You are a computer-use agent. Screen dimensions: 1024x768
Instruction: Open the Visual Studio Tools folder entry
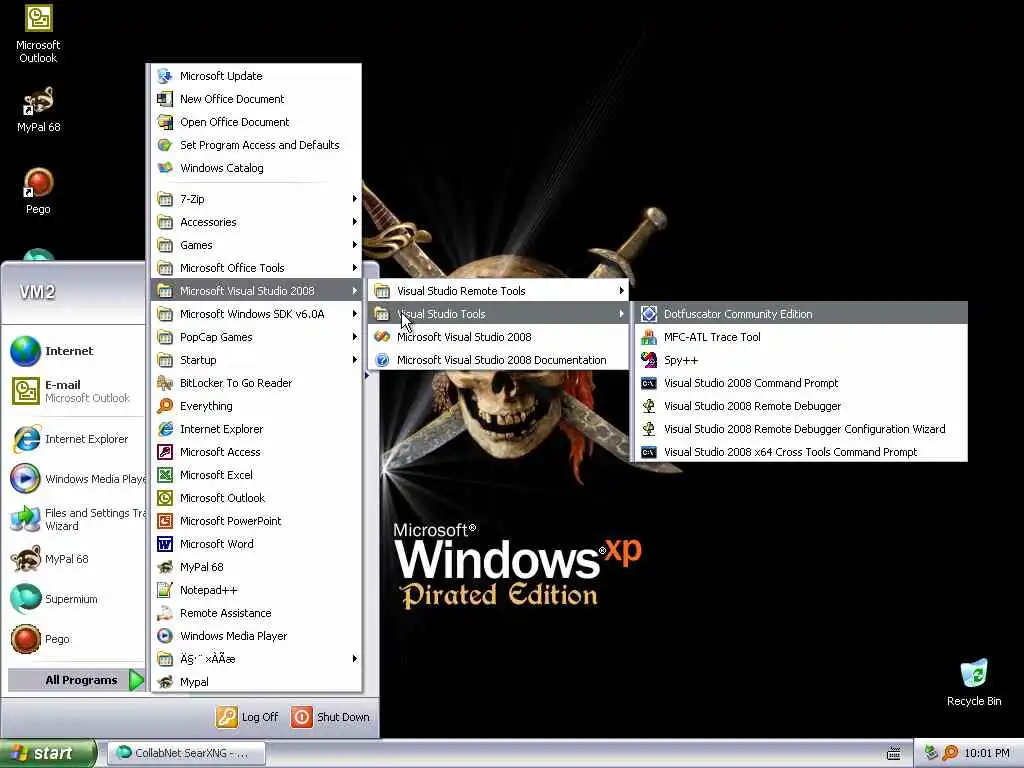coord(498,314)
